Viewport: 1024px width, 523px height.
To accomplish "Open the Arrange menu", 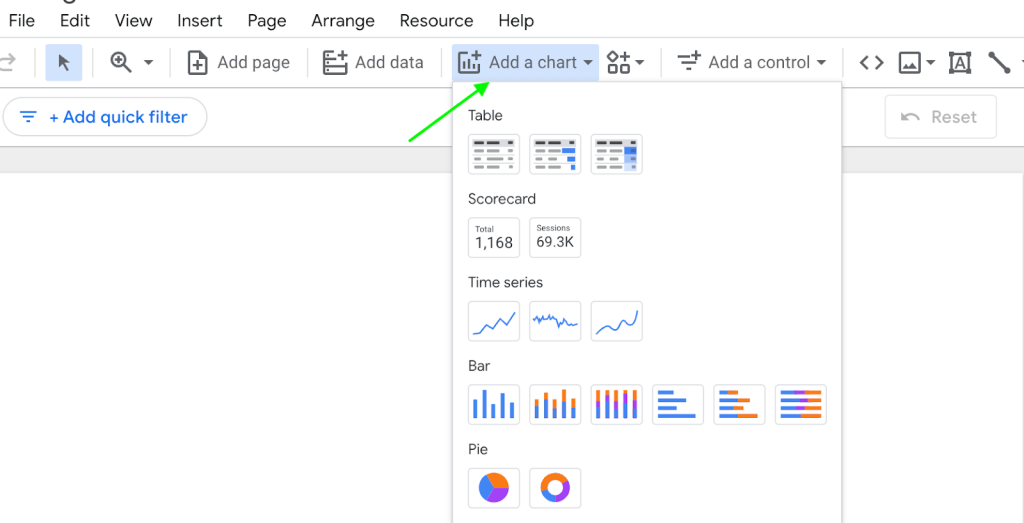I will click(343, 21).
